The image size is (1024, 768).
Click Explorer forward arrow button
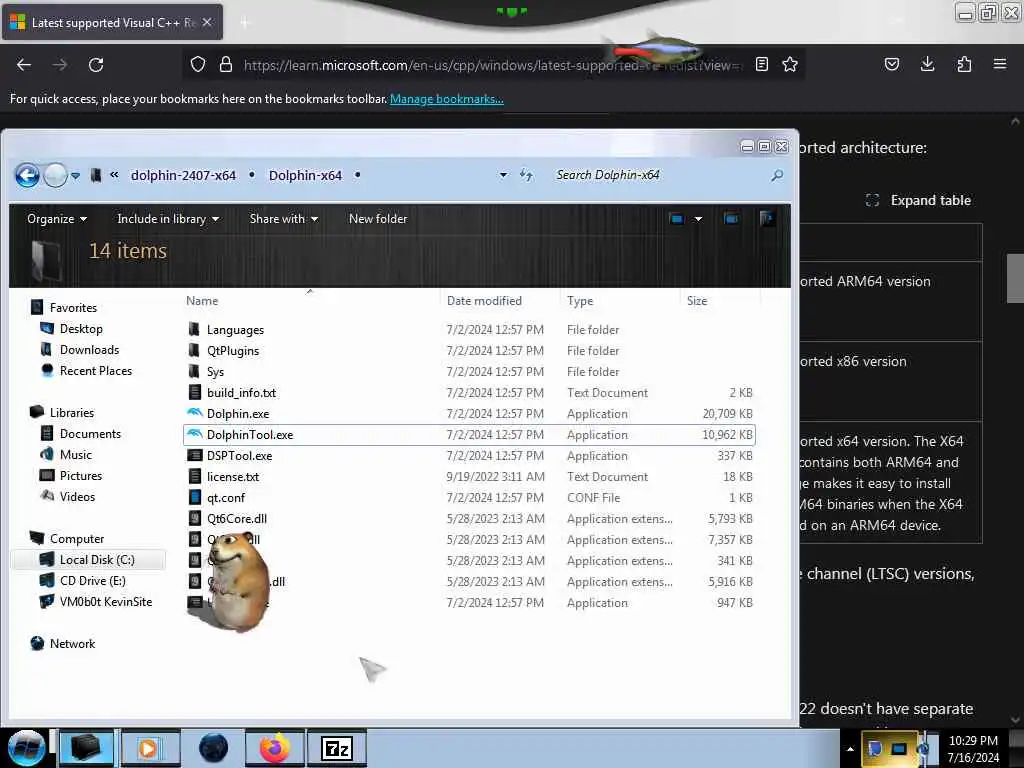coord(56,175)
